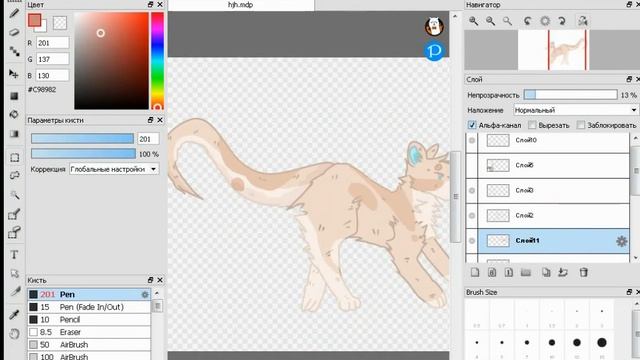
Task: Switch to hjh.mdp document tab
Action: (241, 5)
